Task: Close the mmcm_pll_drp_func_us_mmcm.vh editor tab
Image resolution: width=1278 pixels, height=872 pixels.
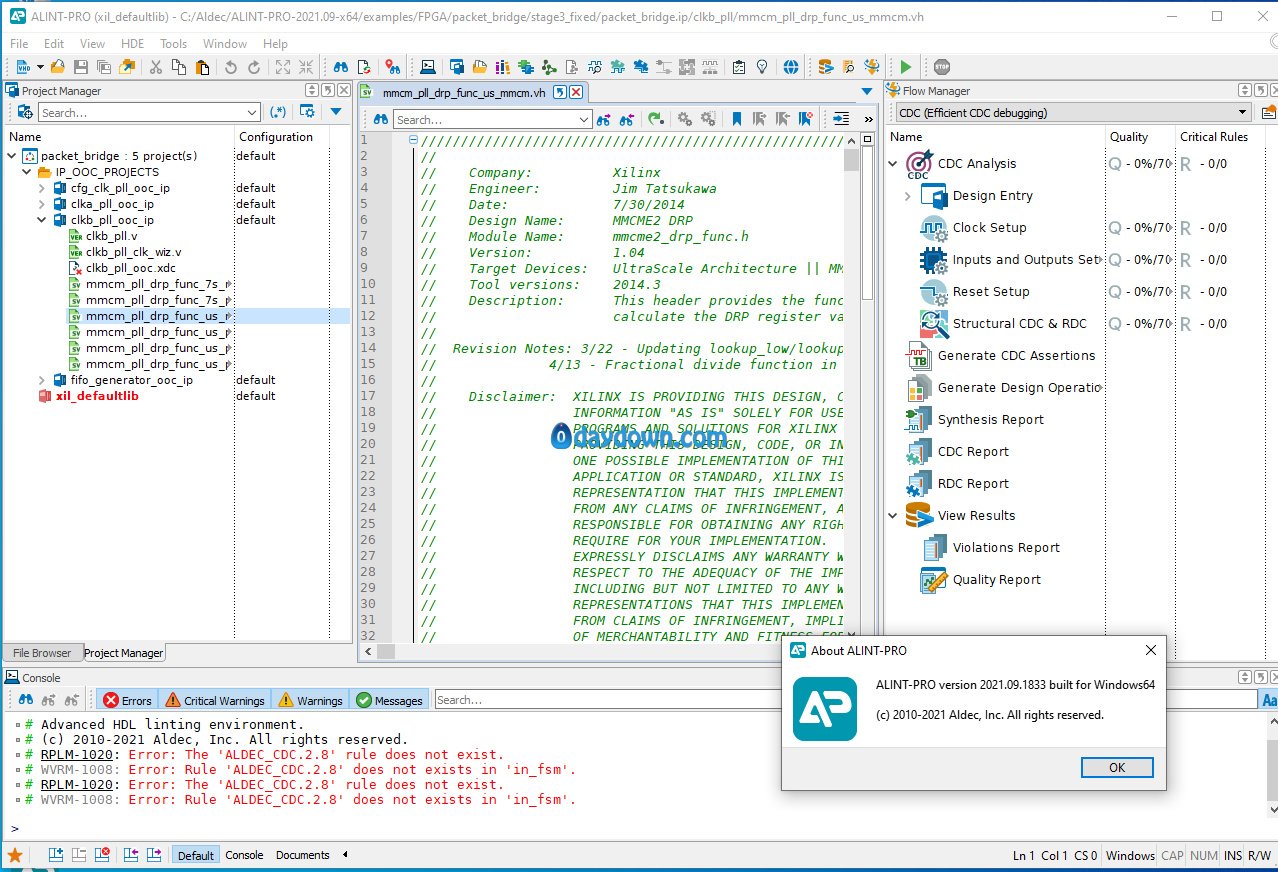Action: coord(576,92)
